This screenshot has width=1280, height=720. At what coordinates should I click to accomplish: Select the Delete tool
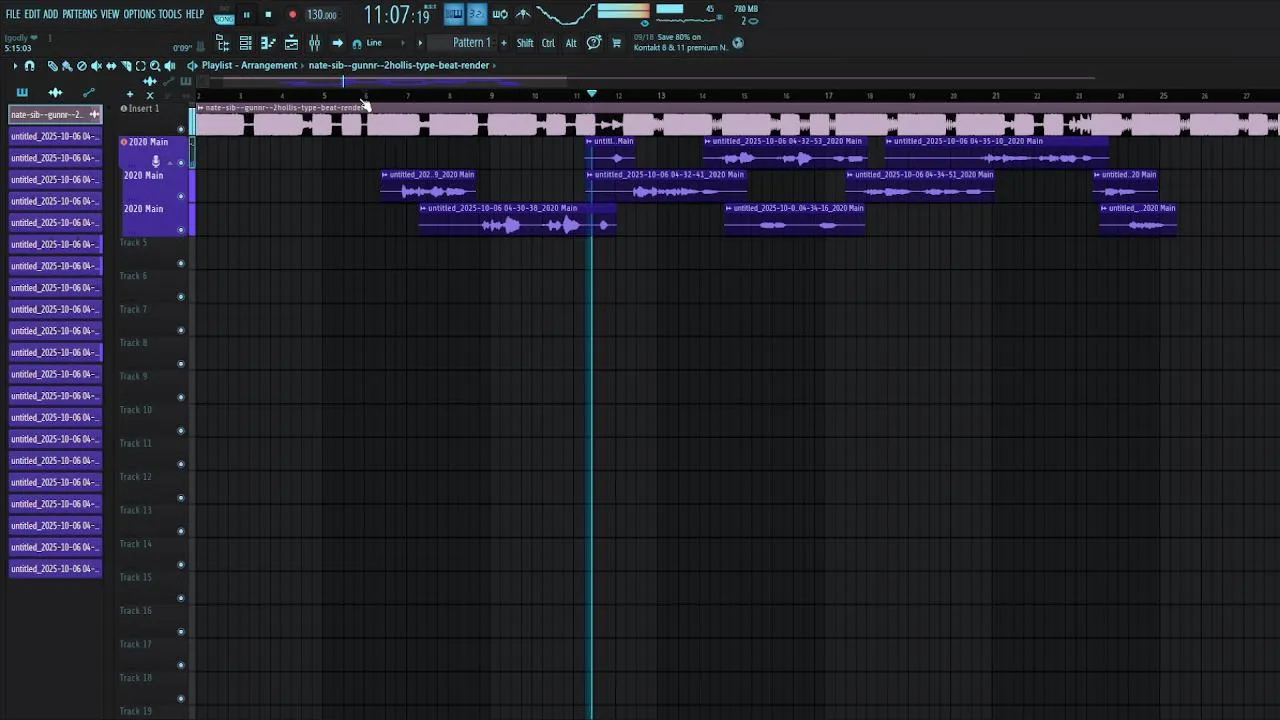pyautogui.click(x=82, y=65)
